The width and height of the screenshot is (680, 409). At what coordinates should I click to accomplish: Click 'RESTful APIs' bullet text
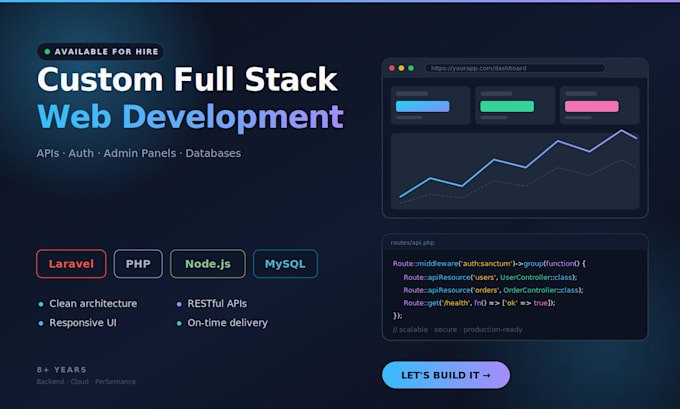217,304
